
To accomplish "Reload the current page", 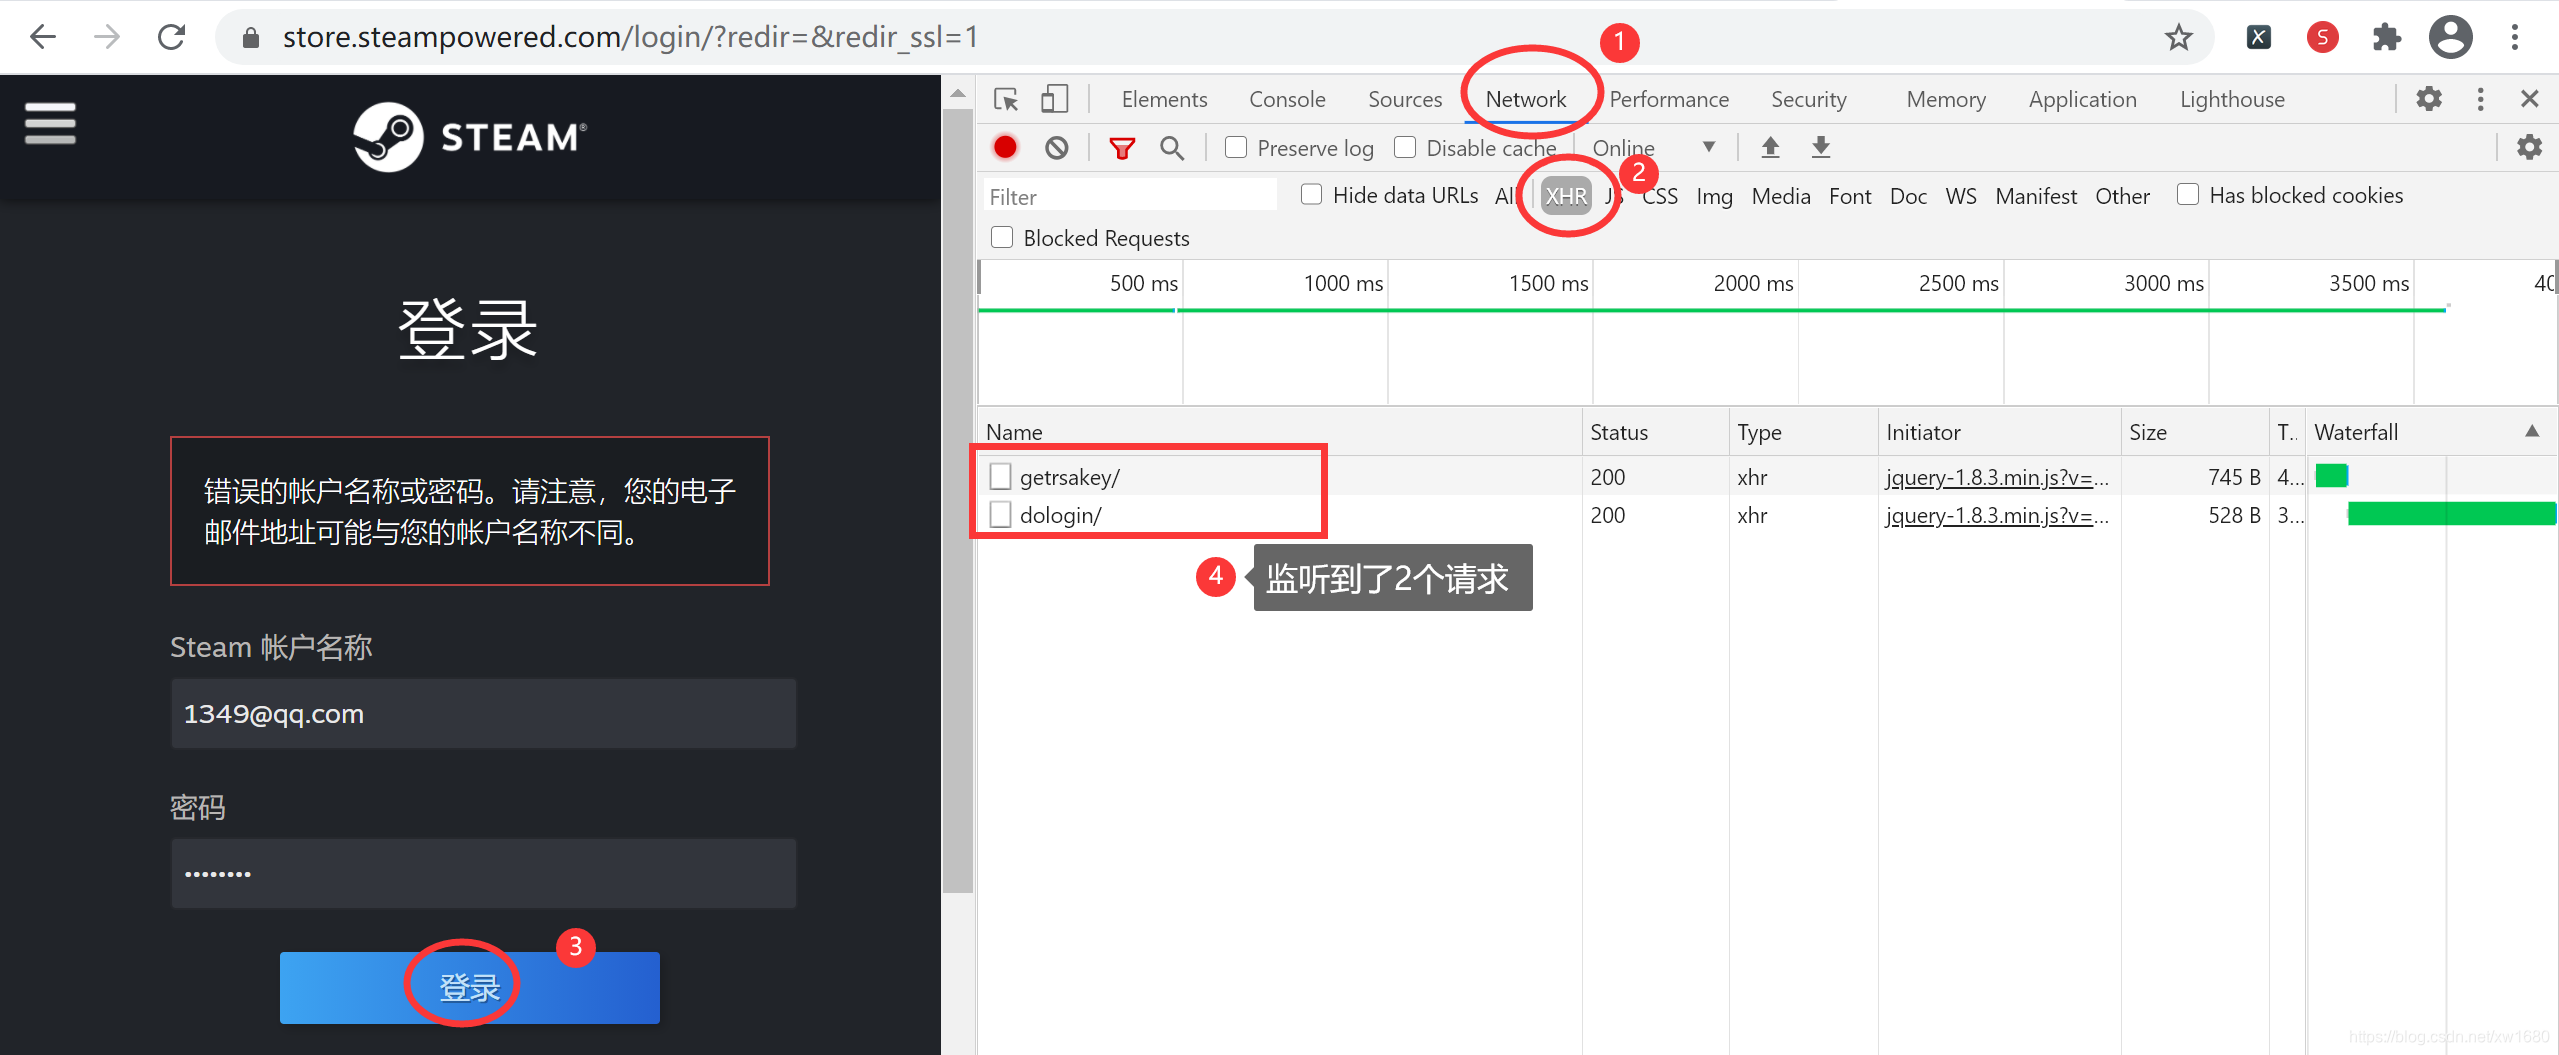I will [172, 37].
